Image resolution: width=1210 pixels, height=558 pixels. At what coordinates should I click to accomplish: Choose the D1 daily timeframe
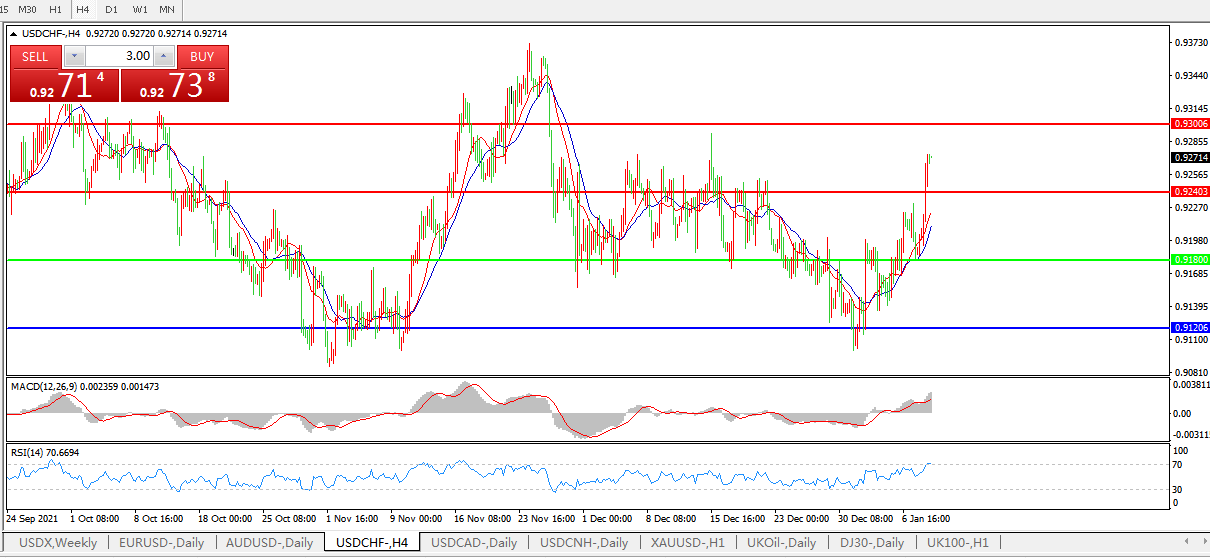click(111, 9)
